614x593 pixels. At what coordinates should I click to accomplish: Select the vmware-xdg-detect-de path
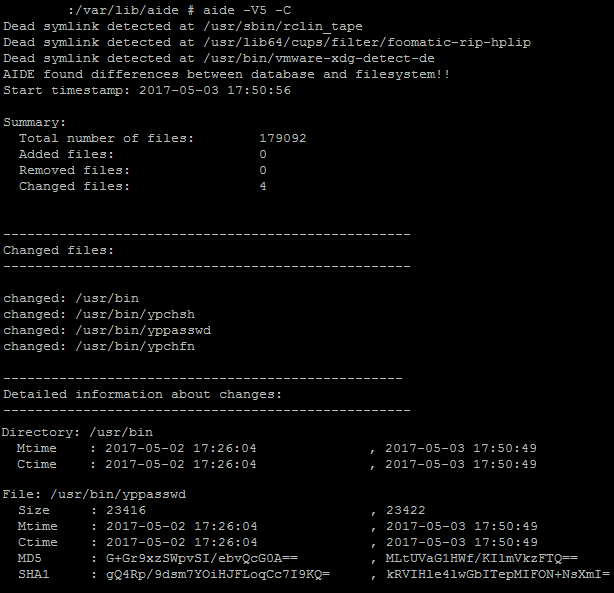click(319, 58)
